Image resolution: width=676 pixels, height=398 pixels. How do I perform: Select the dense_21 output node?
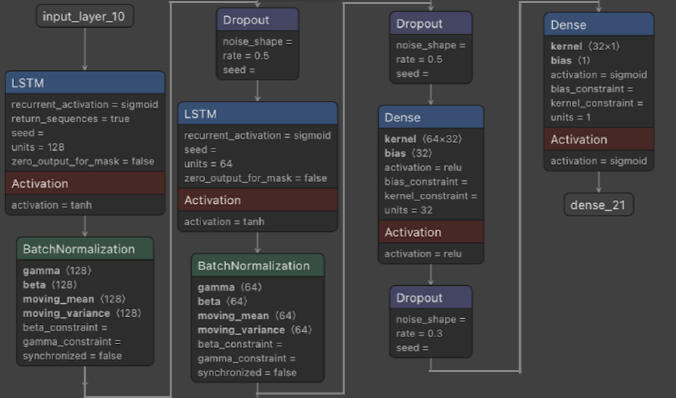click(x=598, y=205)
